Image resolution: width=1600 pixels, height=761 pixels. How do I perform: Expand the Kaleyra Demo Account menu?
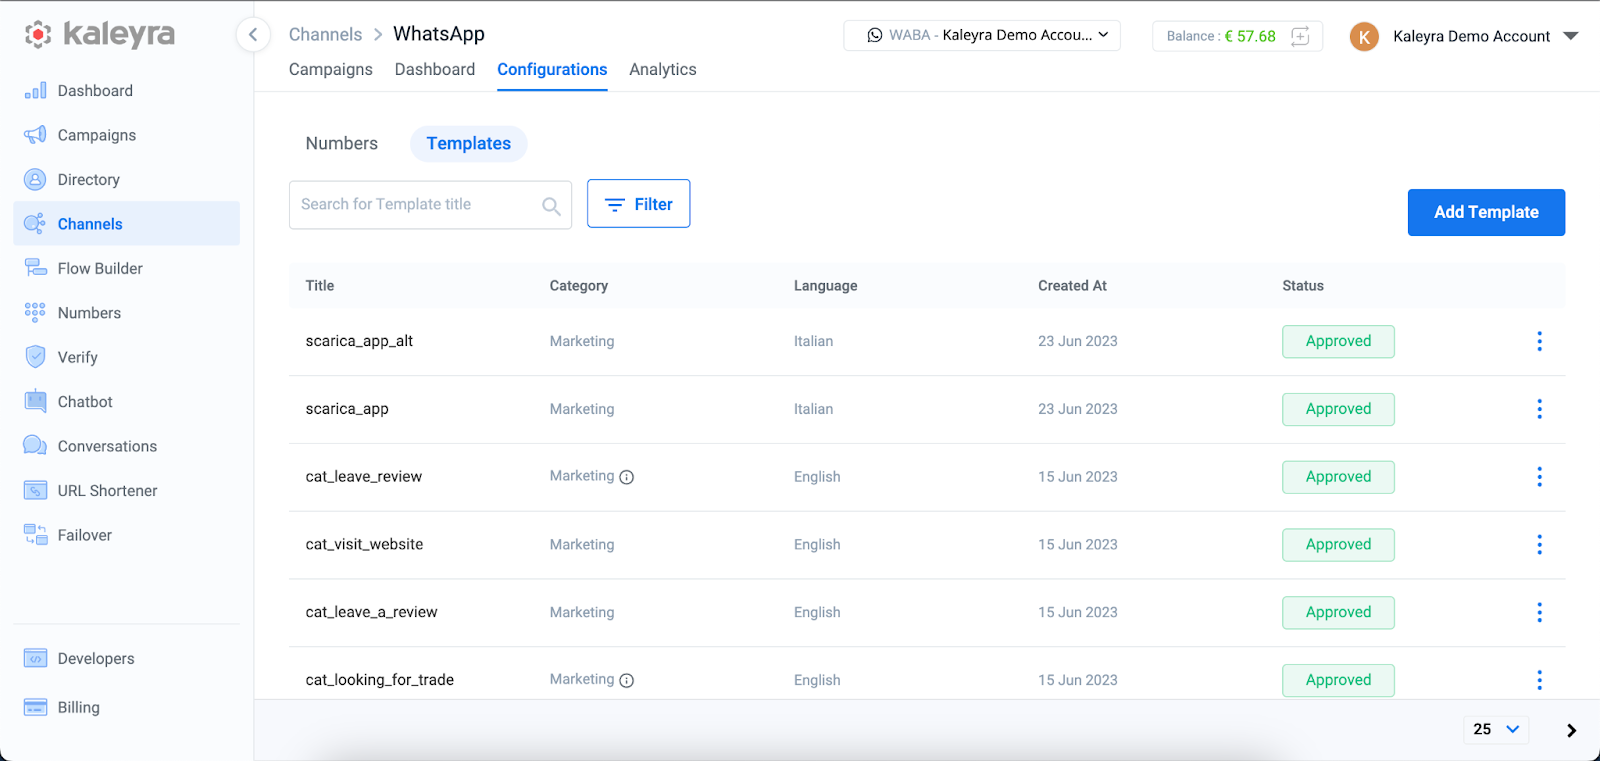[x=1571, y=36]
